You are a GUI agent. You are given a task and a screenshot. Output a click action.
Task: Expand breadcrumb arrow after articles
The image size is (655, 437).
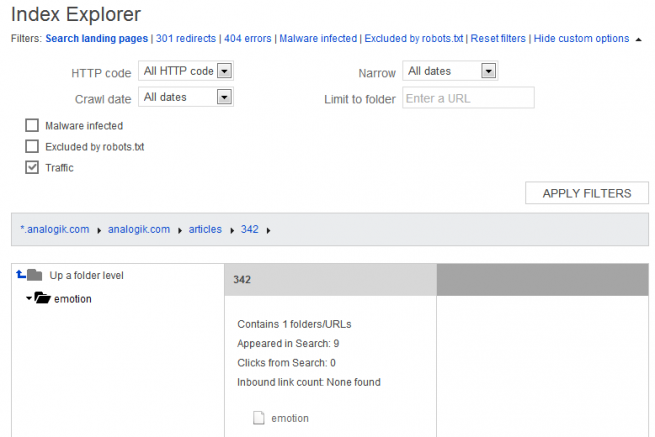232,231
